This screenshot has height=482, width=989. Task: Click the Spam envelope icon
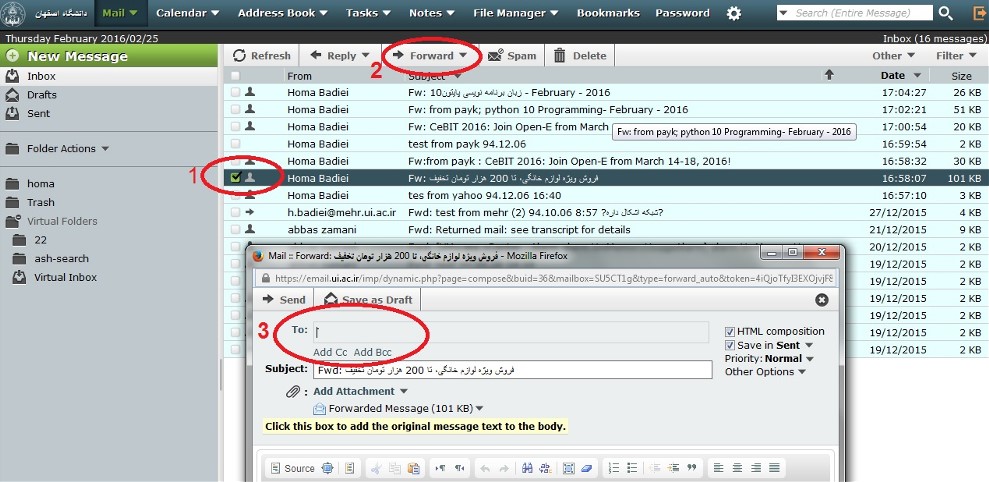click(x=496, y=56)
